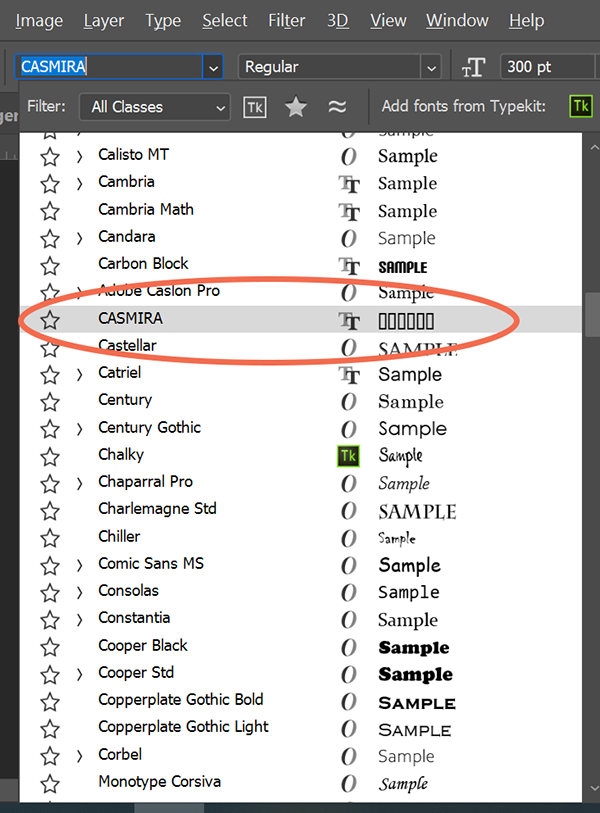
Task: Expand the Candara font family
Action: [x=79, y=238]
